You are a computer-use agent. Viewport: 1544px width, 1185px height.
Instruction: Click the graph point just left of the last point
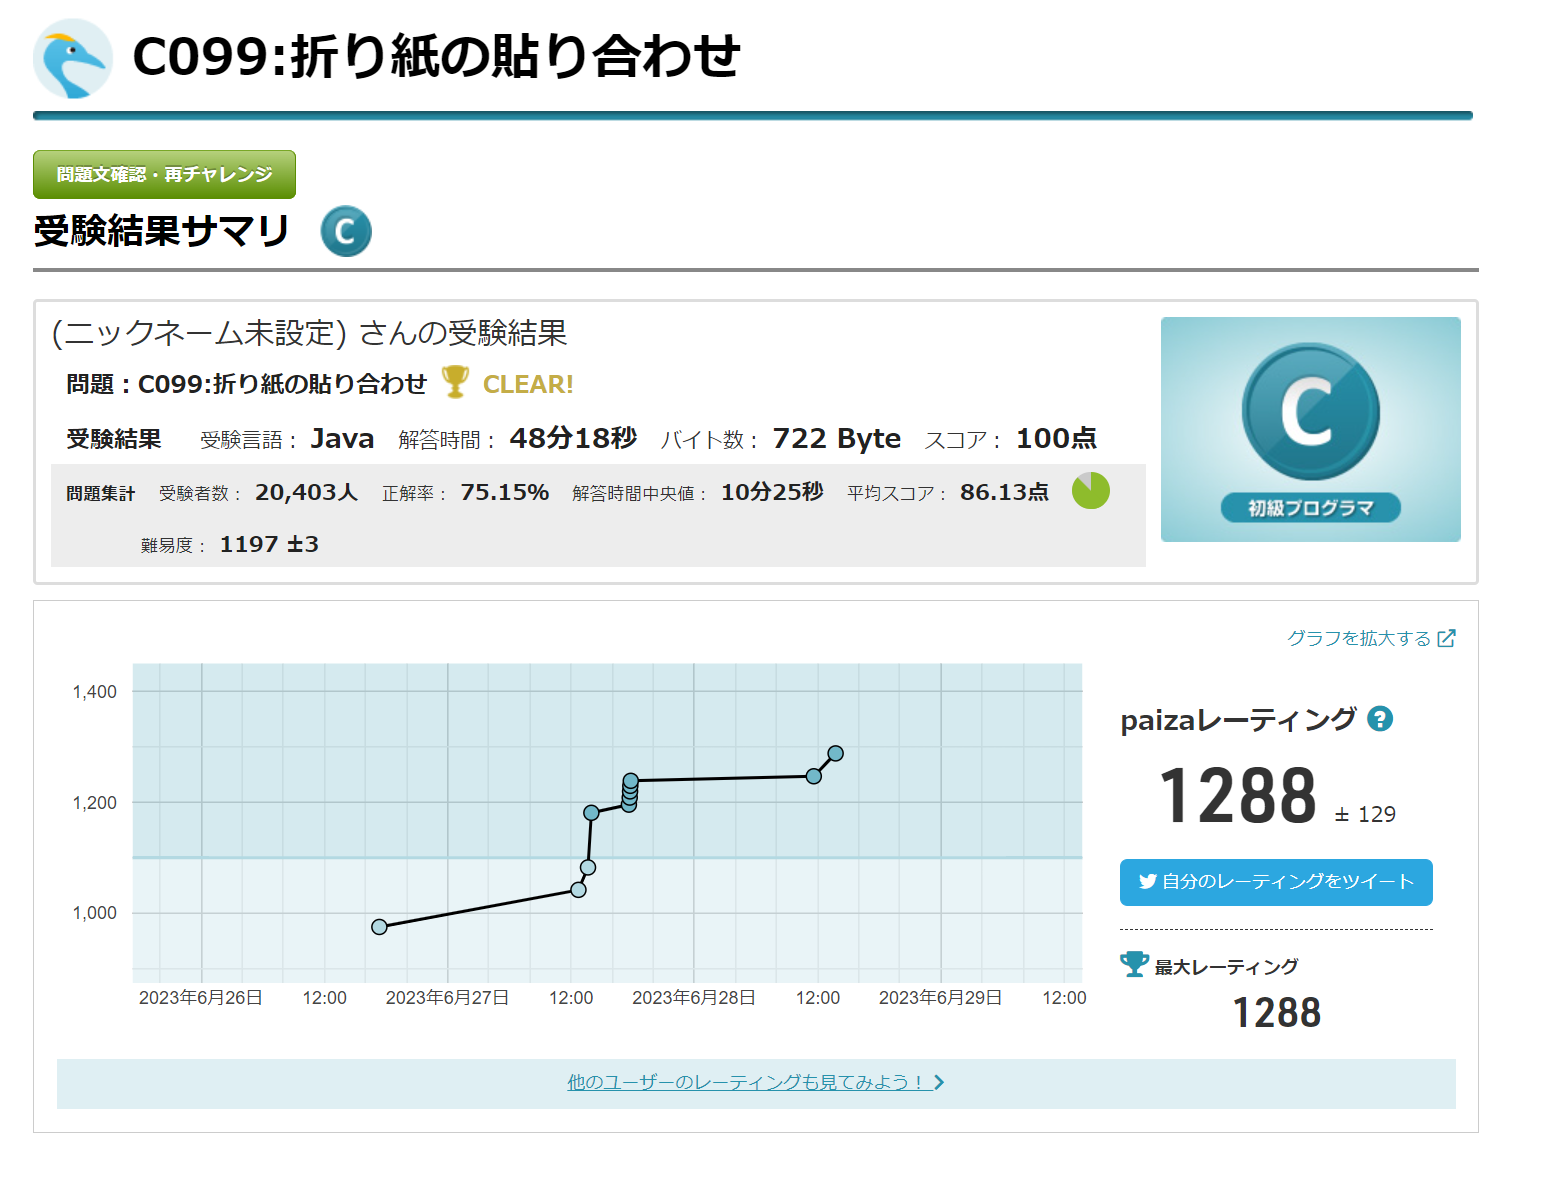[813, 776]
